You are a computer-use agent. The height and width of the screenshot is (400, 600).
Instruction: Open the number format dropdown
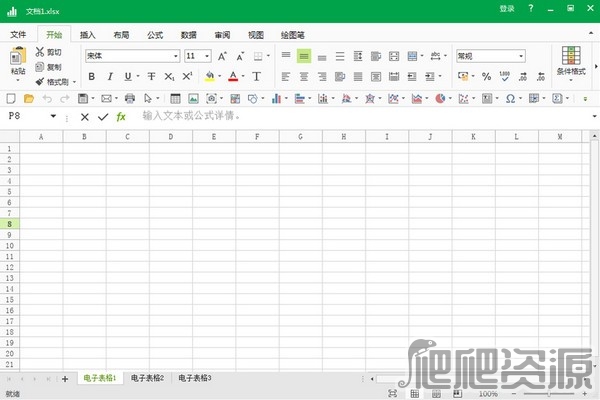pyautogui.click(x=521, y=56)
